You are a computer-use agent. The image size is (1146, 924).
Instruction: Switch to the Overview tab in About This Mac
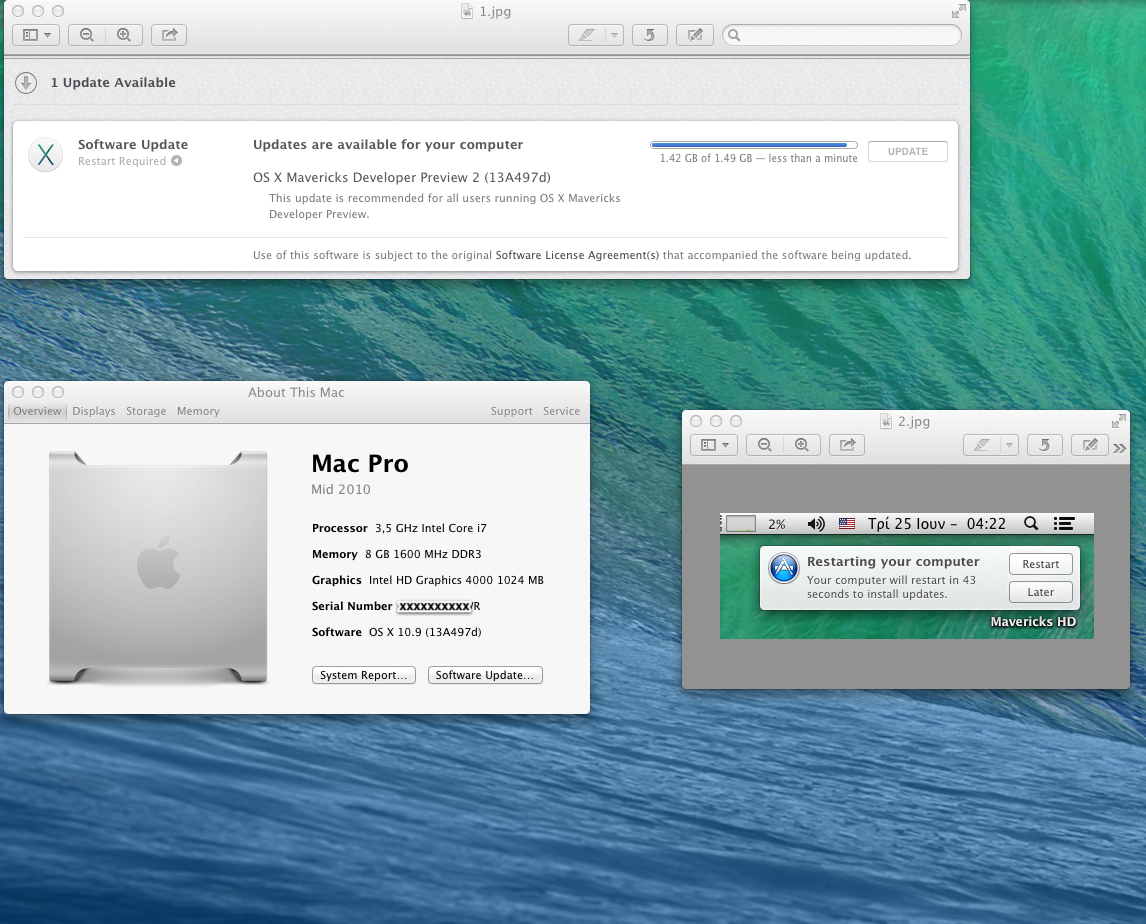(37, 411)
